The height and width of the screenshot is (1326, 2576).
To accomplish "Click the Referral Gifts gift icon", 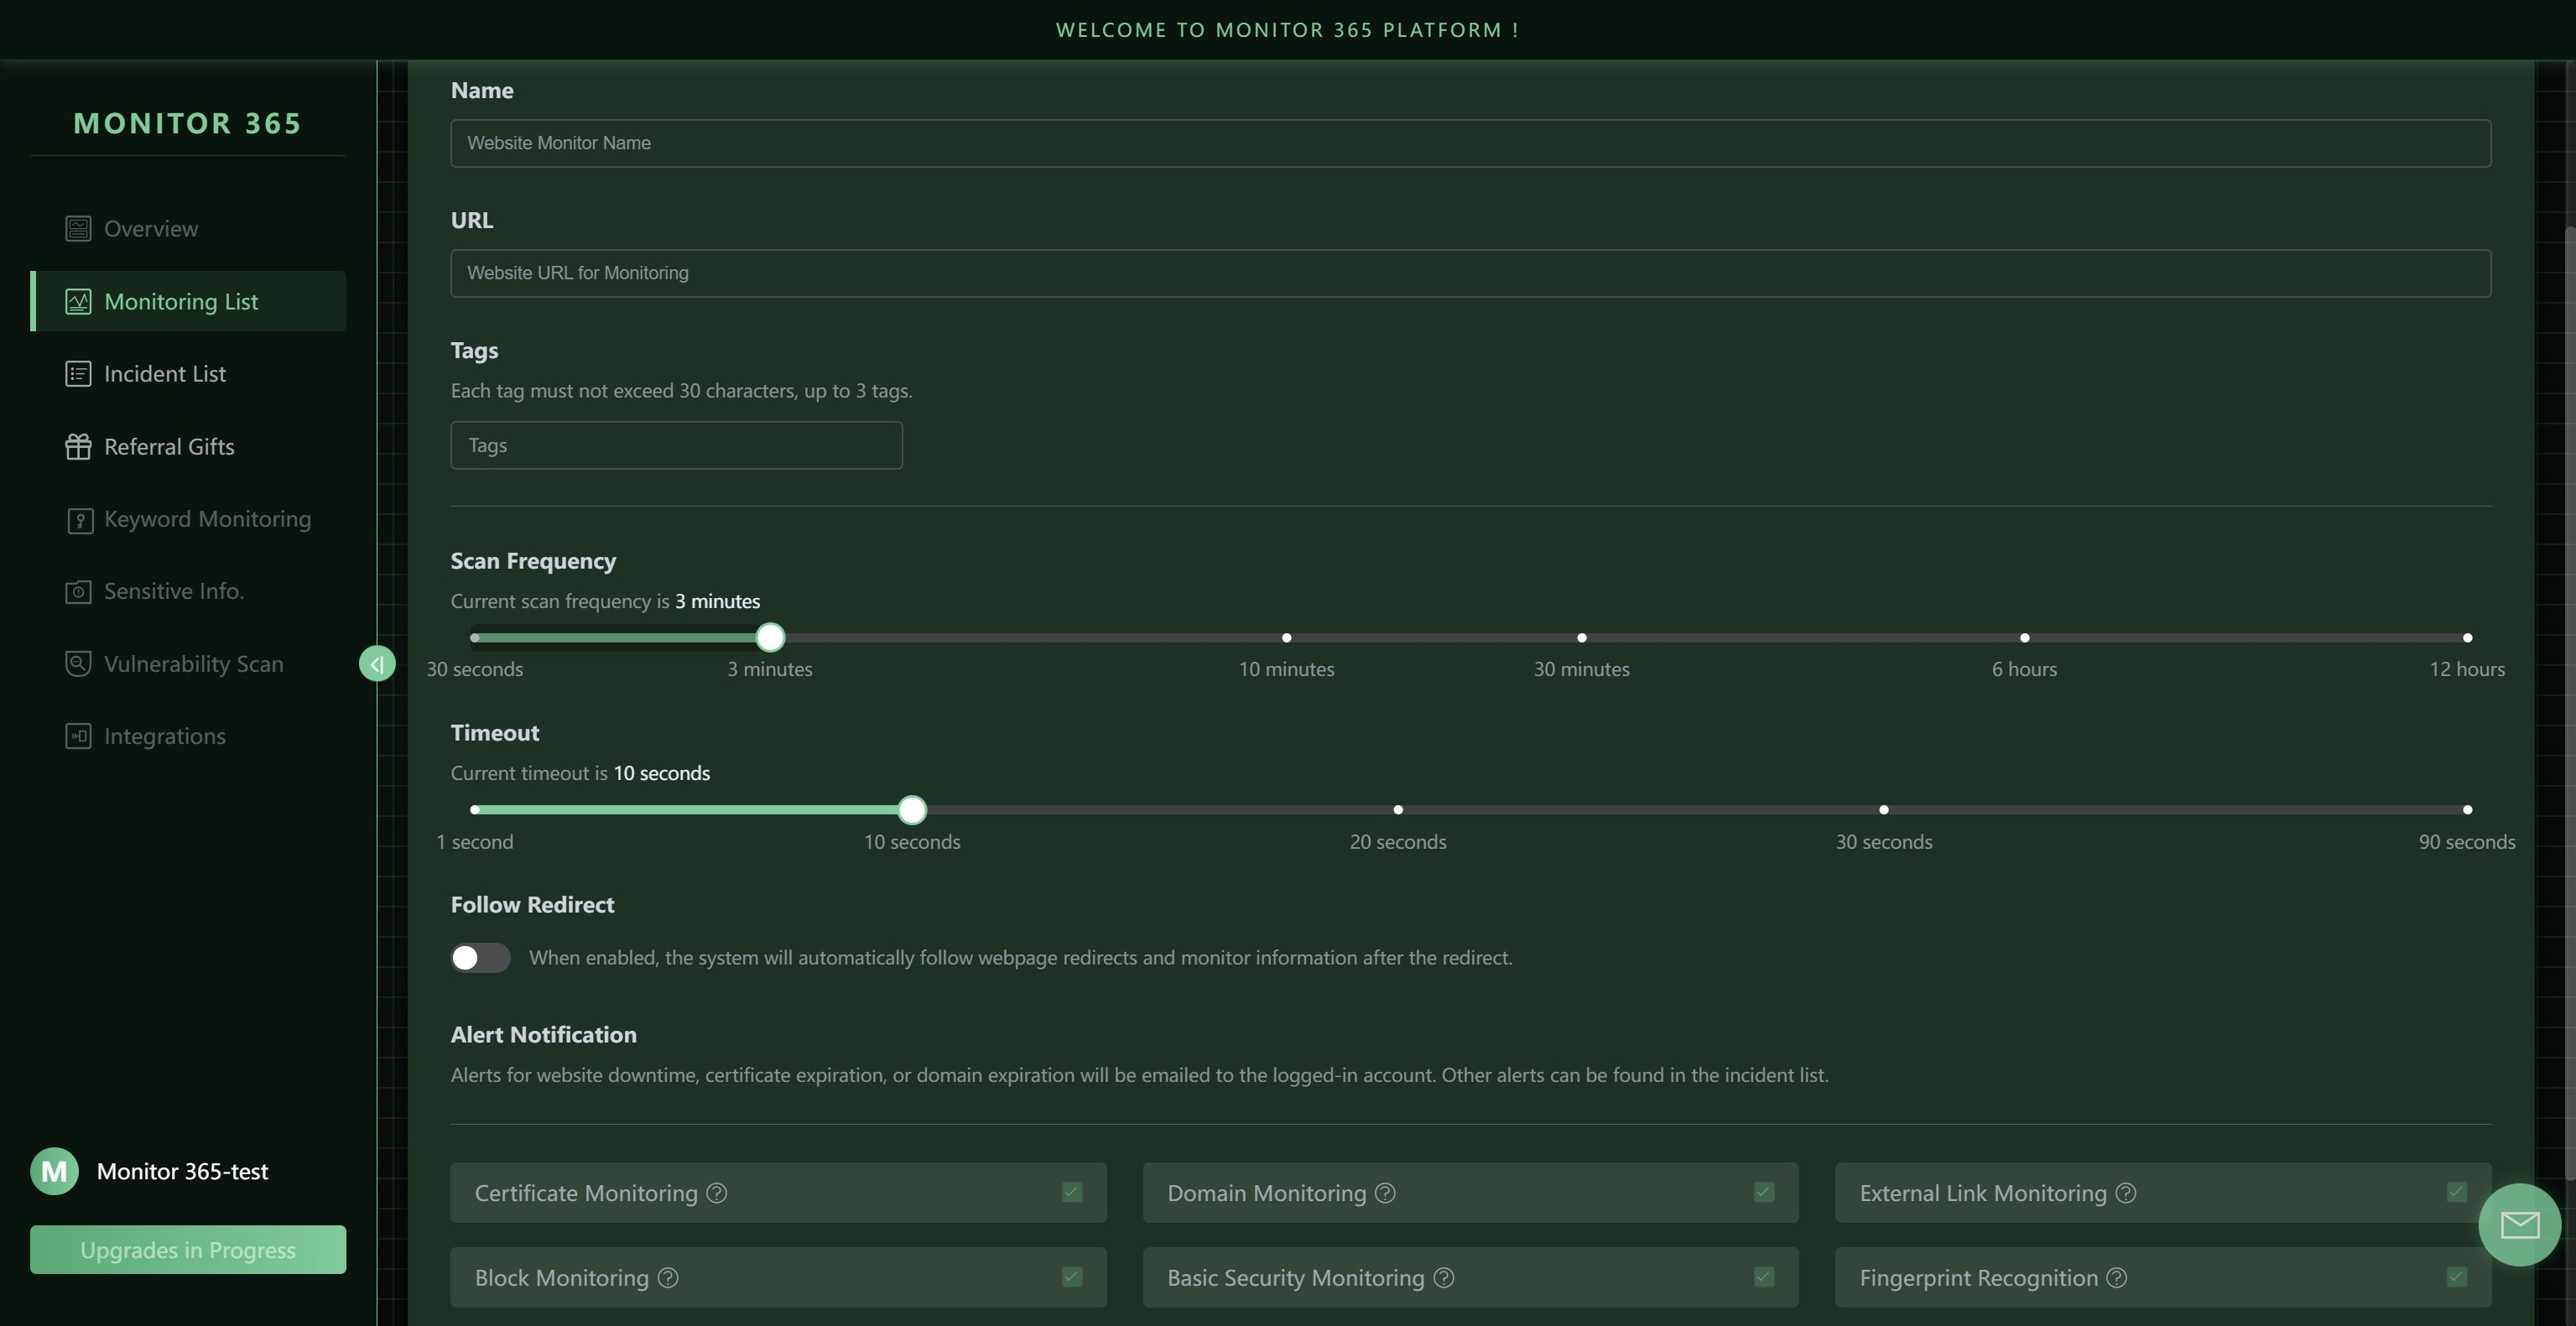I will [78, 447].
